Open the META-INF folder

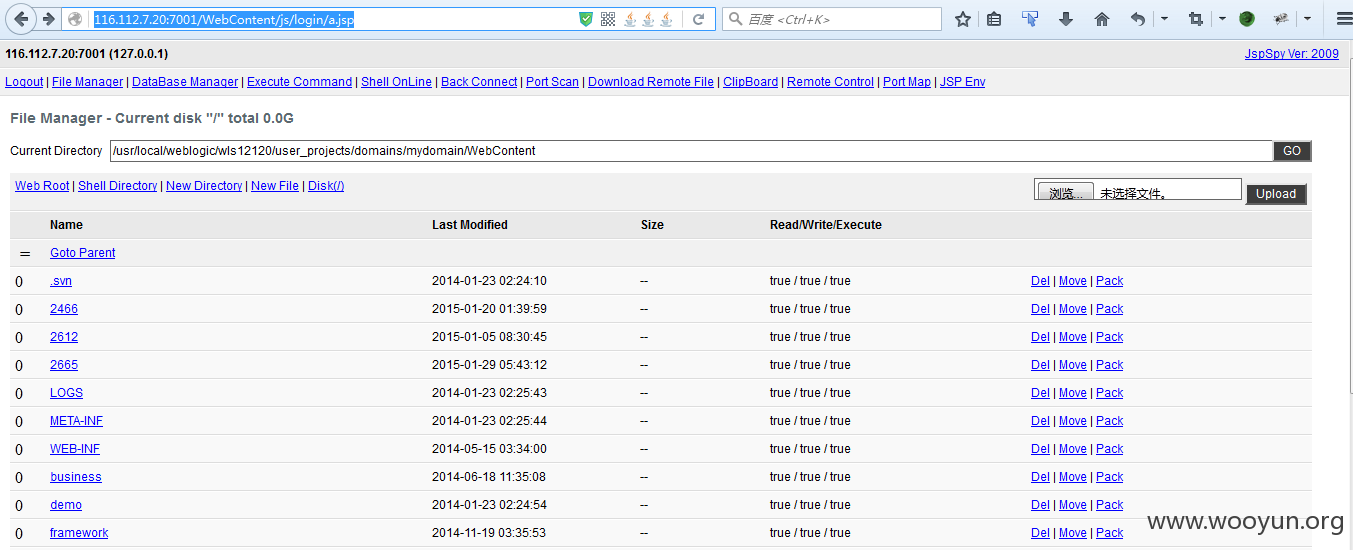(x=76, y=421)
